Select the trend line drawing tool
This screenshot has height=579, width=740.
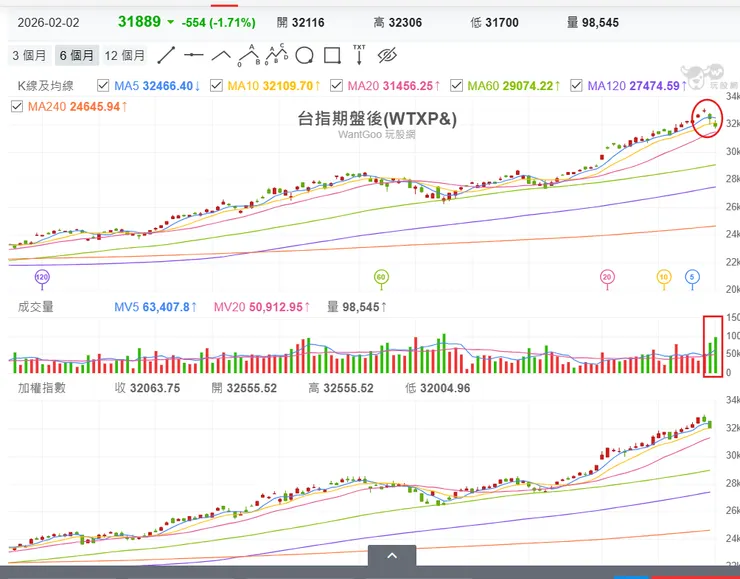click(x=166, y=55)
